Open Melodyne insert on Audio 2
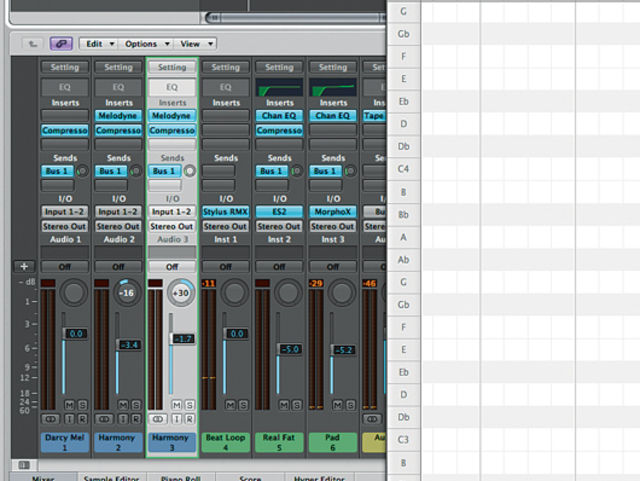640x481 pixels. pyautogui.click(x=118, y=116)
